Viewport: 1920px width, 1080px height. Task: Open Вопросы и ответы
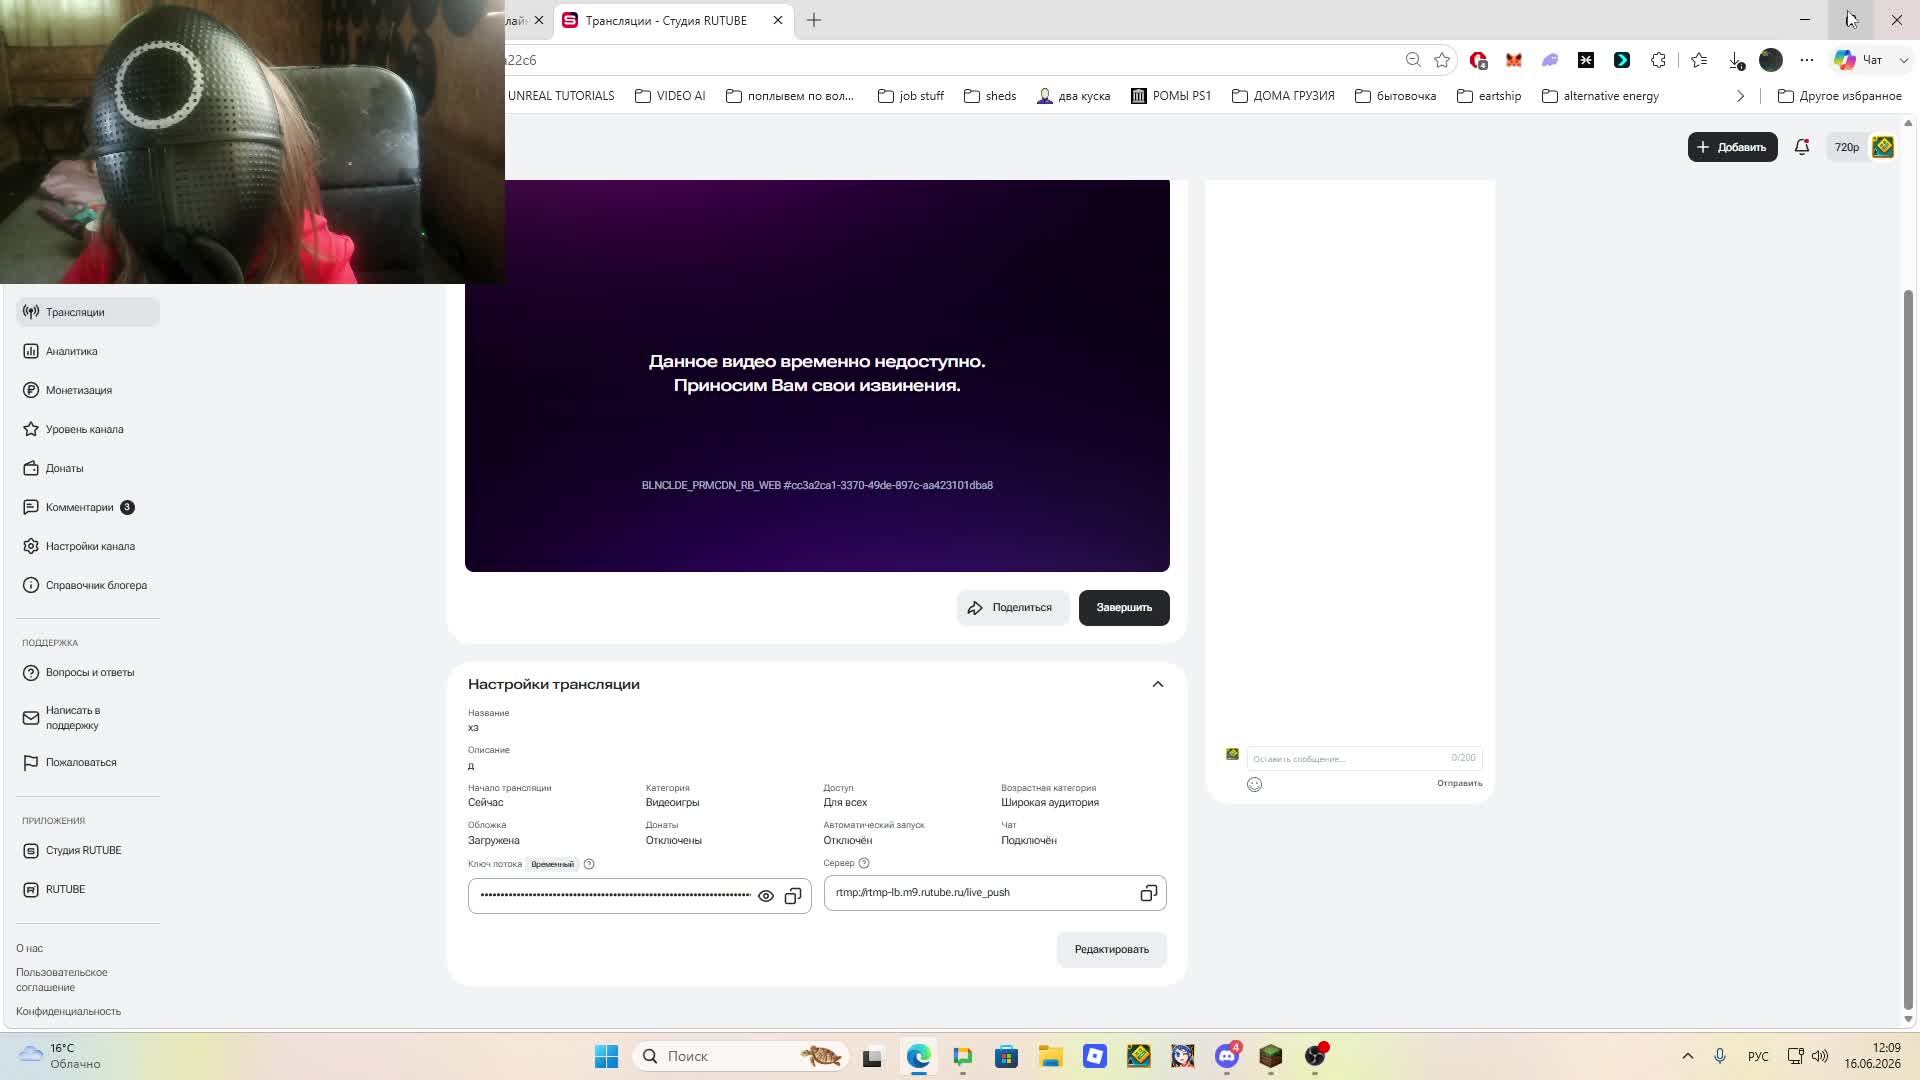(x=88, y=672)
